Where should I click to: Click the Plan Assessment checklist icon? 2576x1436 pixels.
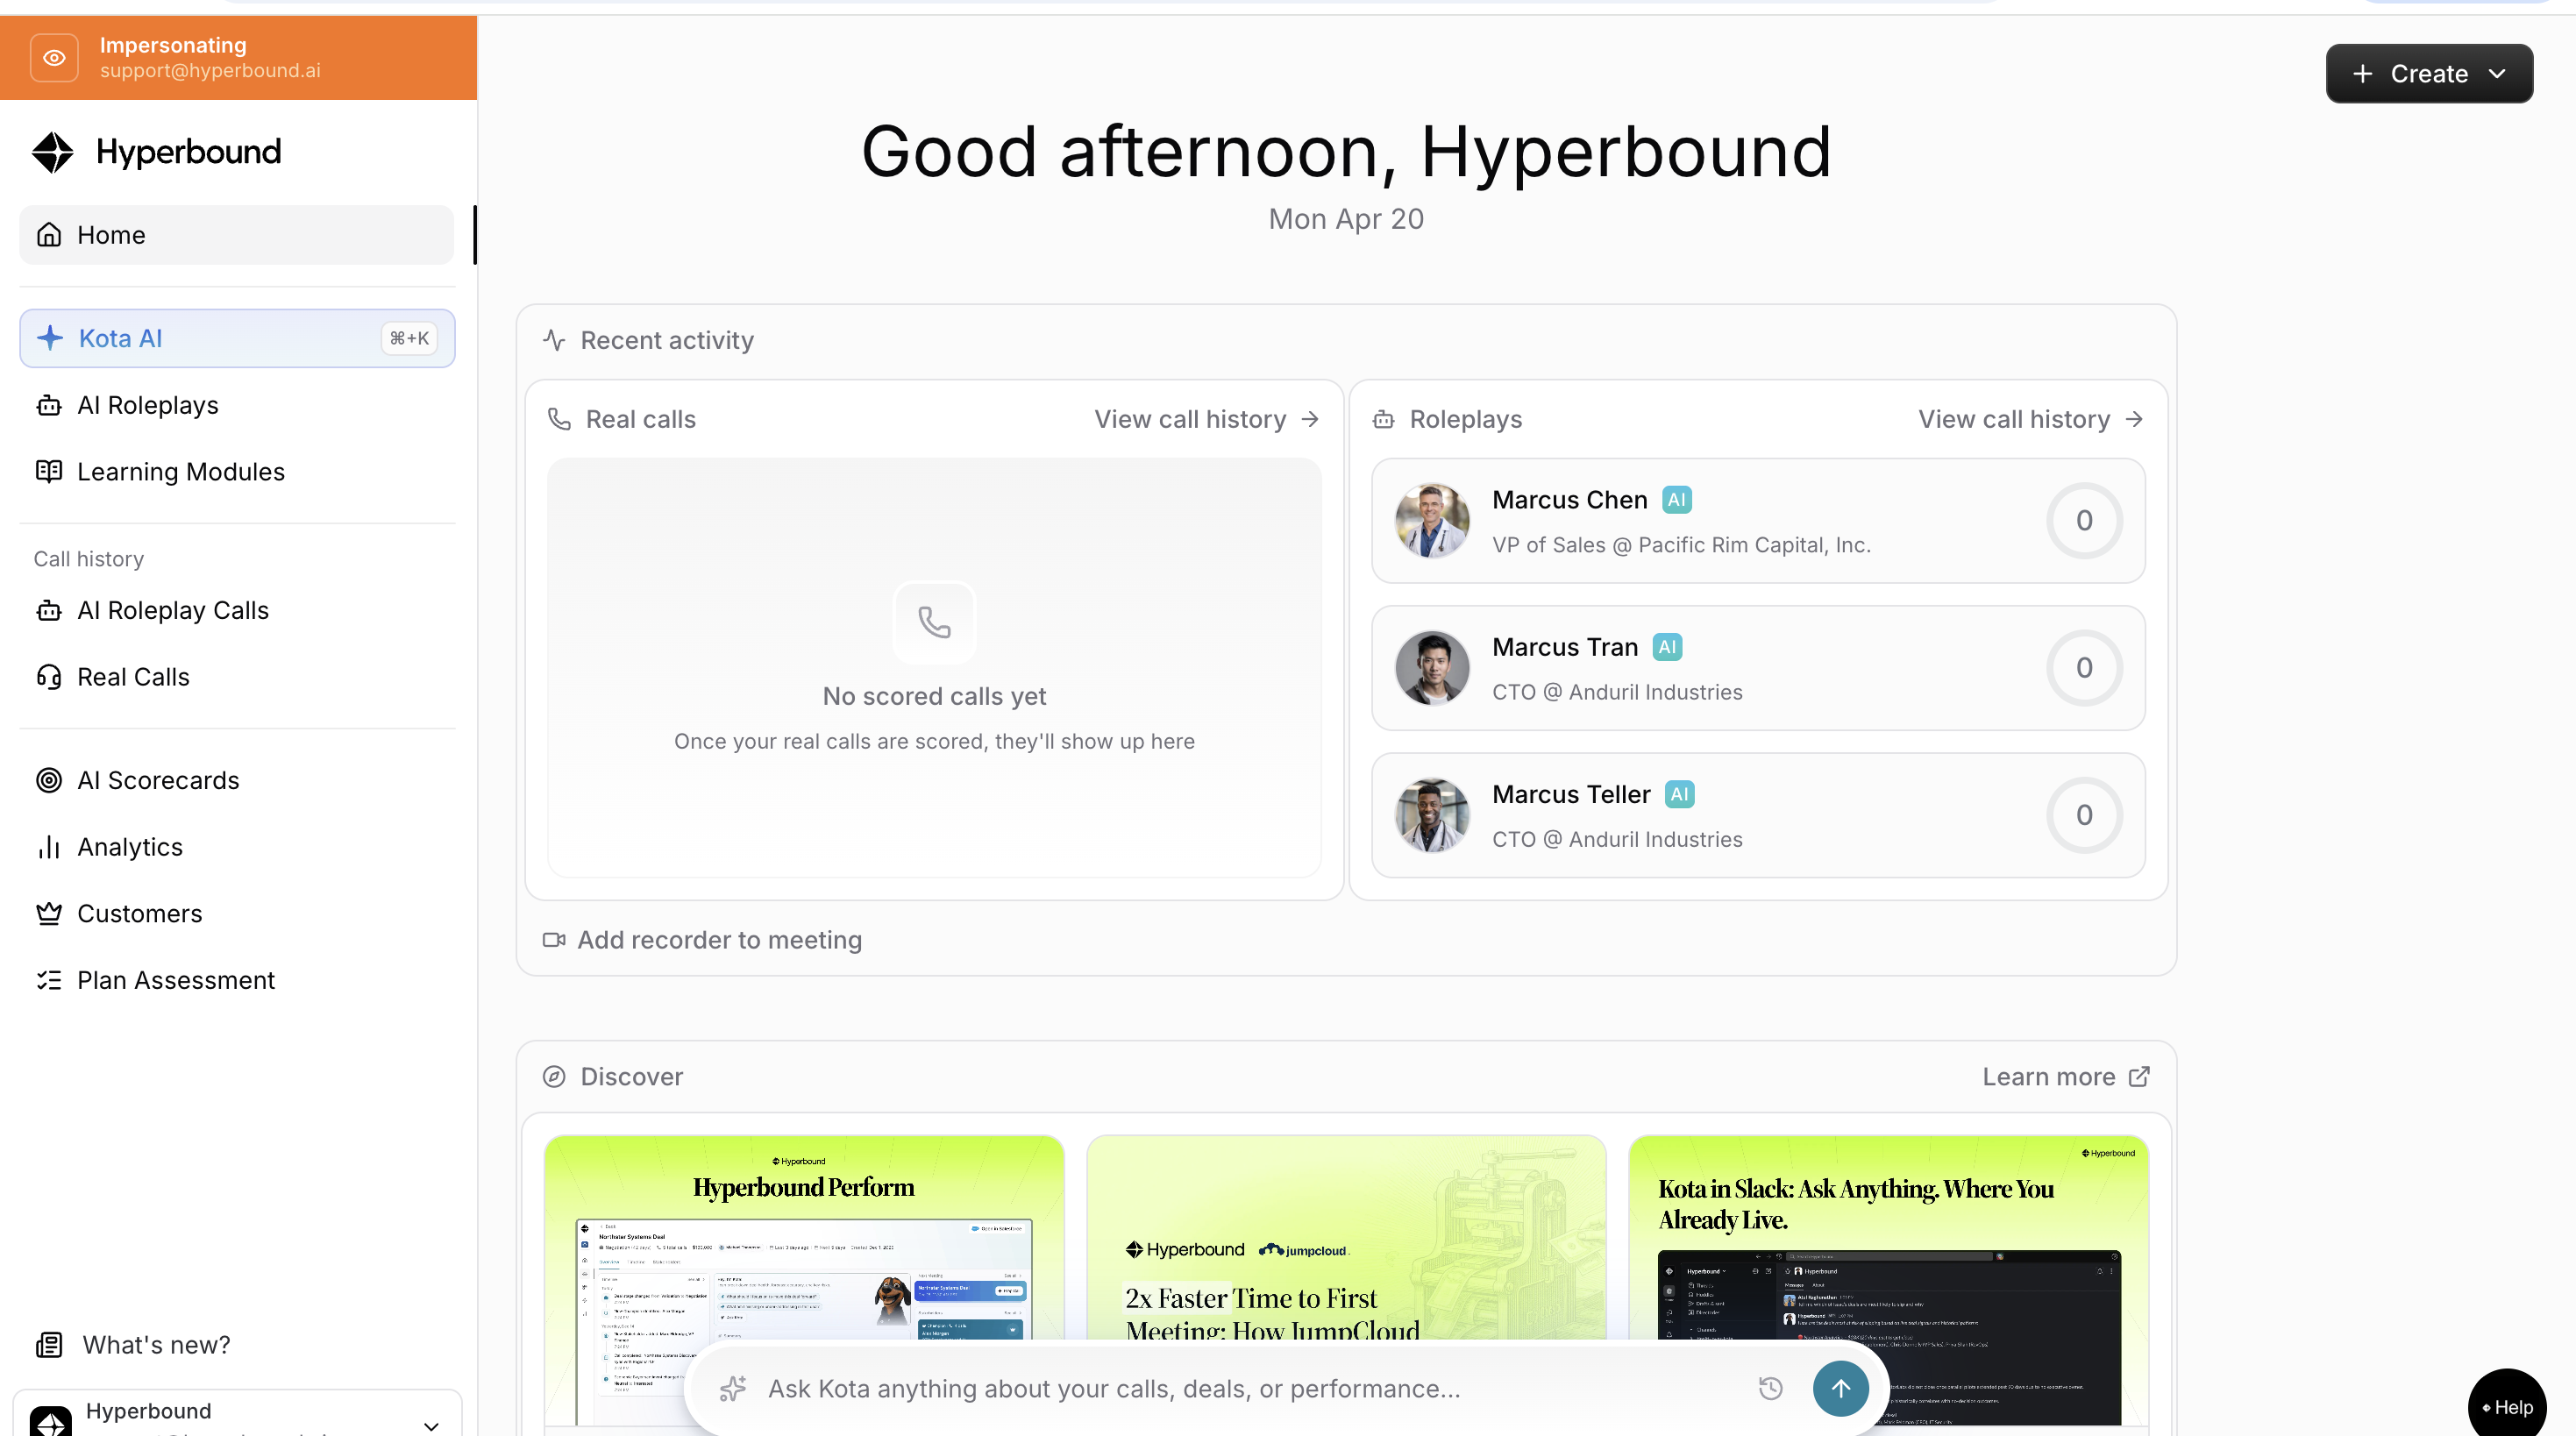[x=49, y=980]
